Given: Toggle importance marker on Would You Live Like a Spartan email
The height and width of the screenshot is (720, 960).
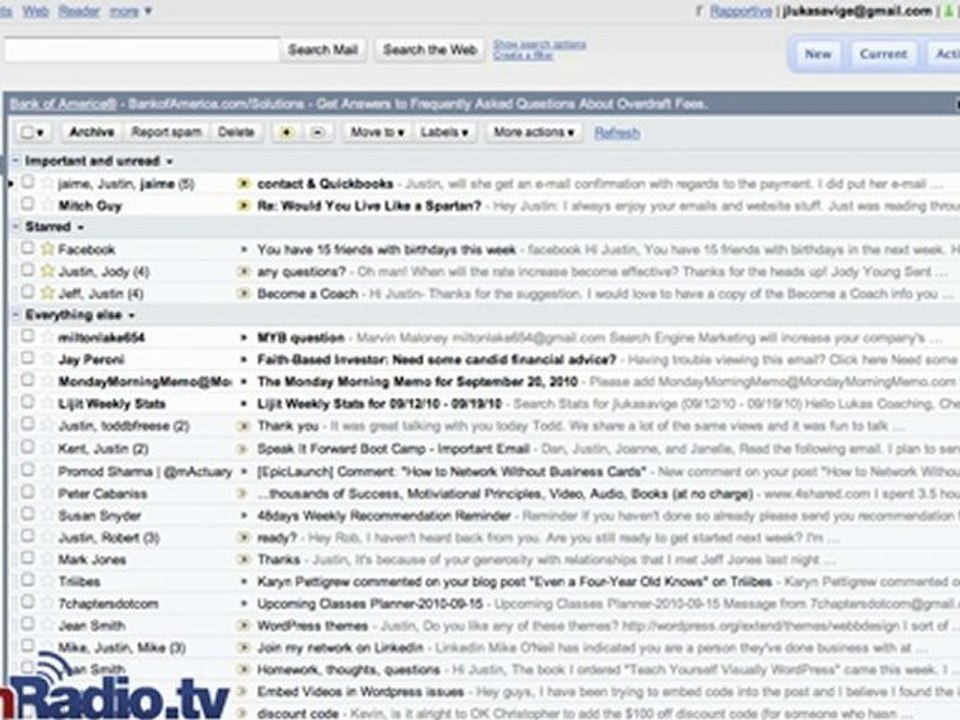Looking at the screenshot, I should pos(244,205).
